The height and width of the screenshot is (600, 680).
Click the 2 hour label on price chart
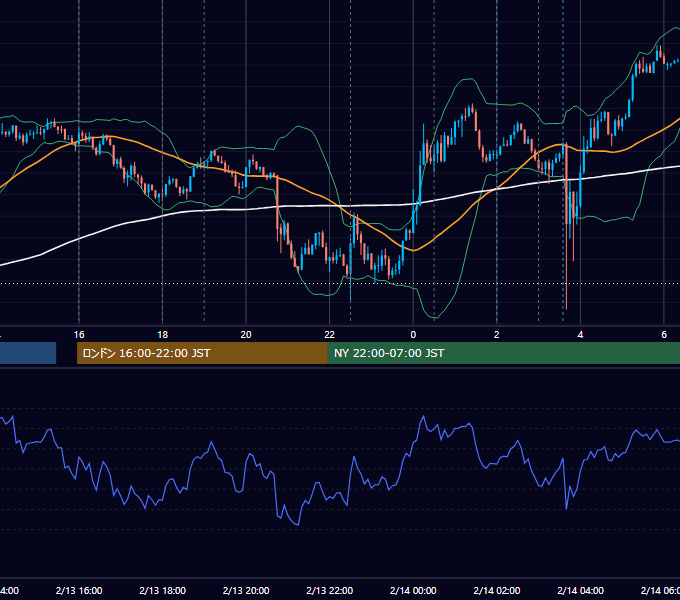click(x=497, y=335)
